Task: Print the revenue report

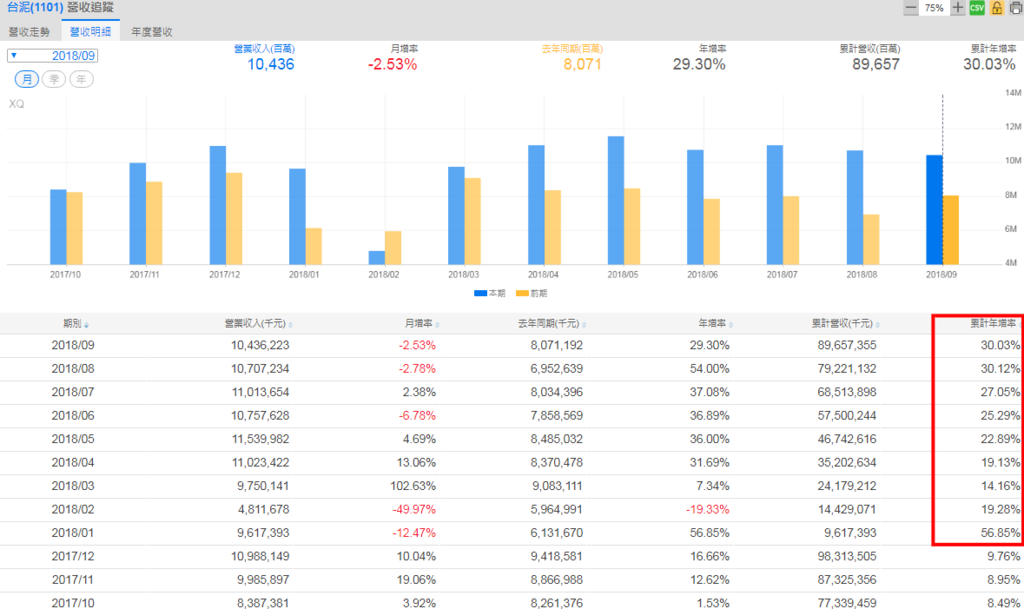Action: point(1016,8)
